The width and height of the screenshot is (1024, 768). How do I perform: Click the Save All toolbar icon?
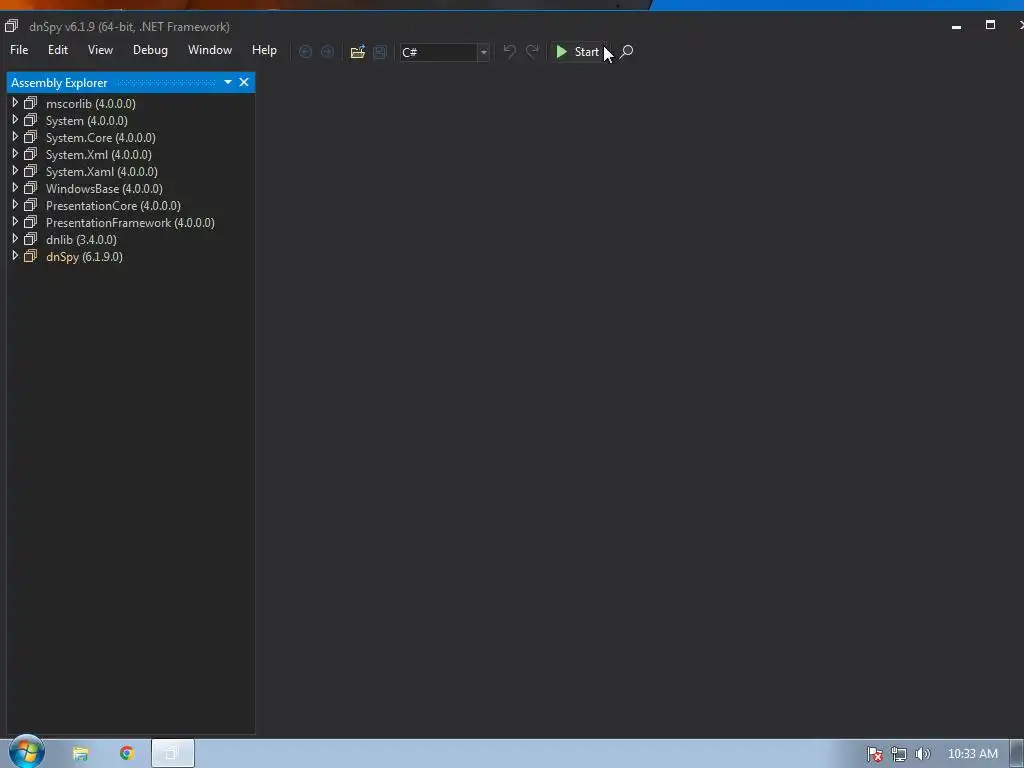coord(380,52)
